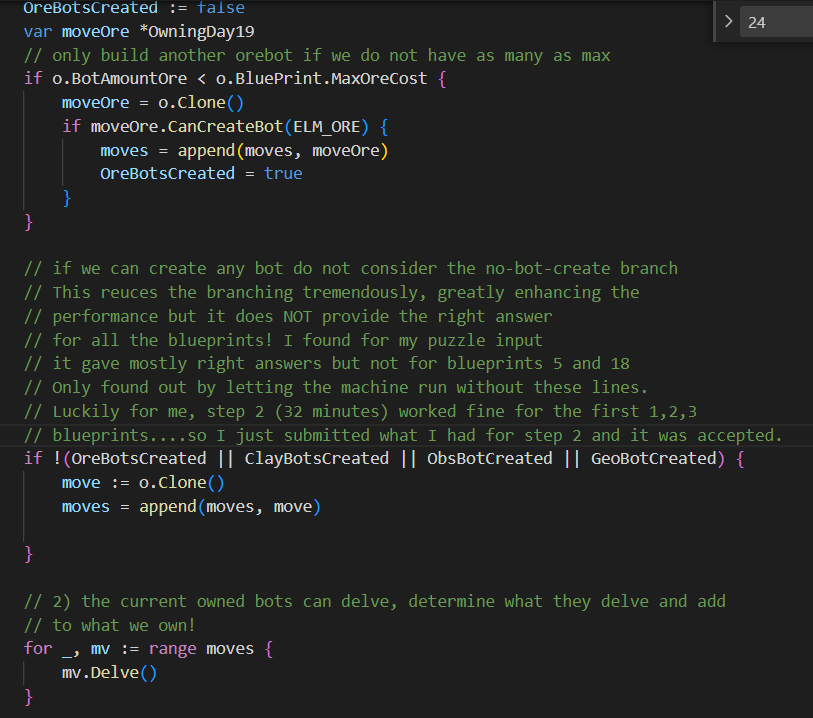The height and width of the screenshot is (718, 813).
Task: Click 'o.BluePrint.MaxOreCost' expression
Action: 321,79
